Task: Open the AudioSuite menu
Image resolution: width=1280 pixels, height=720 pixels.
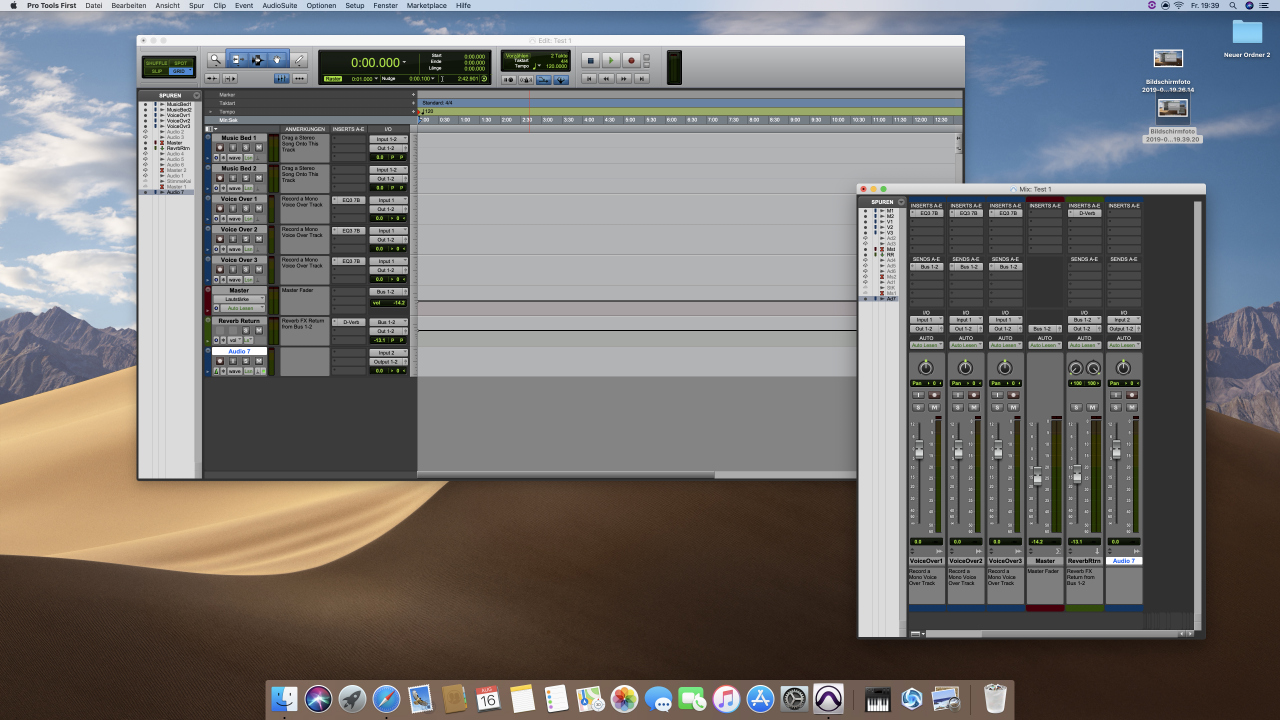Action: pyautogui.click(x=280, y=5)
